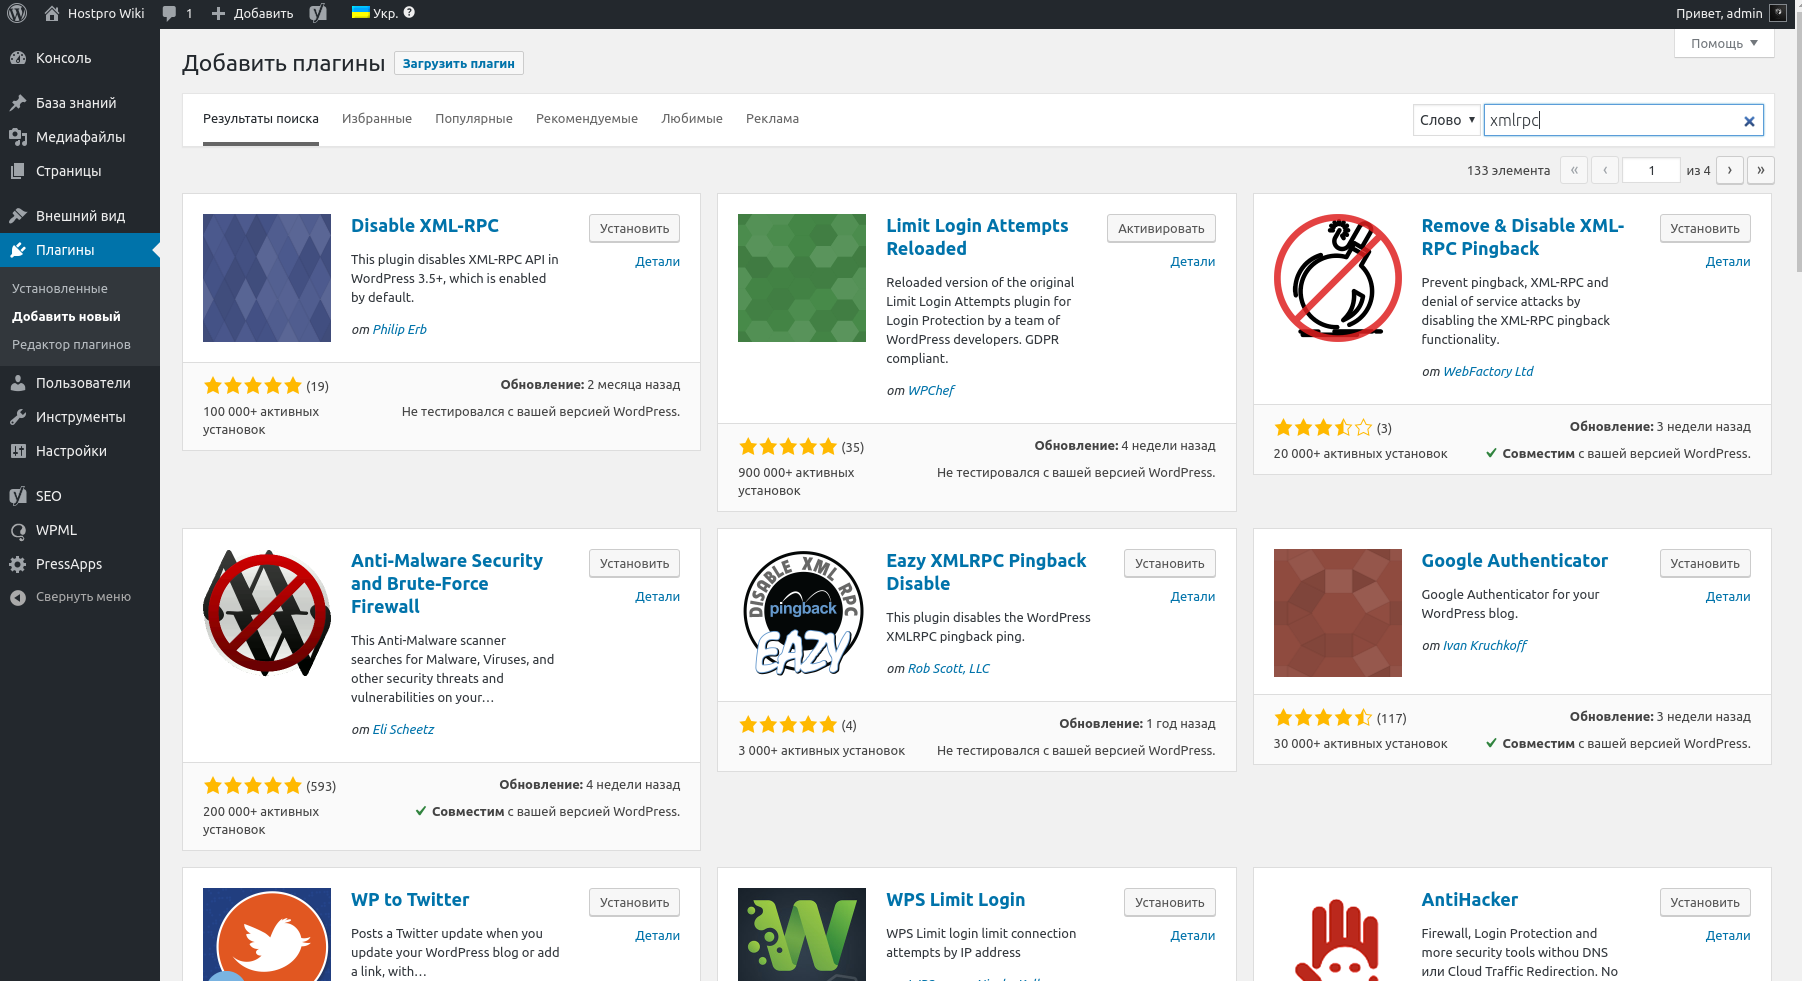Switch to the Популярные tab
This screenshot has height=981, width=1802.
click(x=473, y=118)
